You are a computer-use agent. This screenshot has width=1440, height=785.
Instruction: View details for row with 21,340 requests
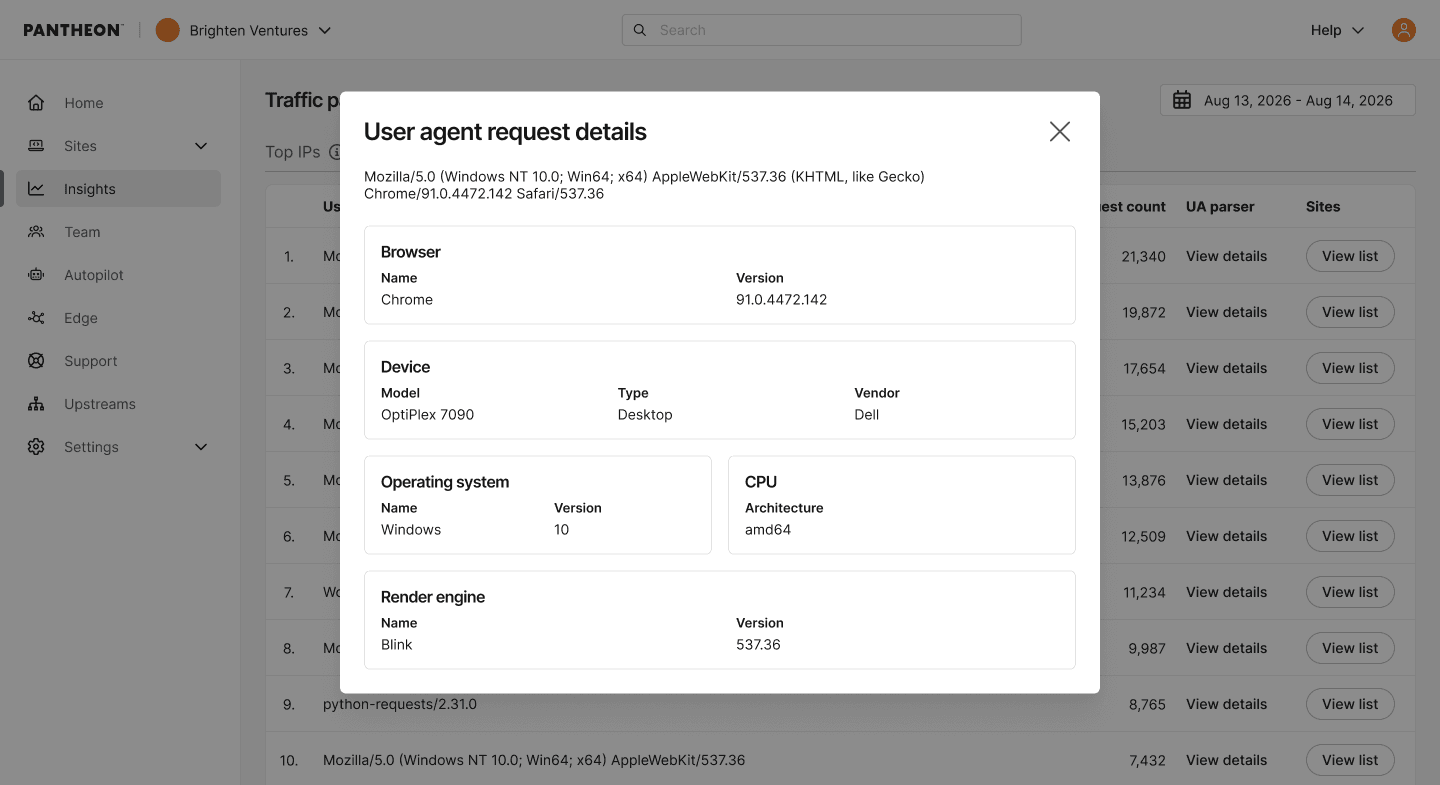[1226, 256]
